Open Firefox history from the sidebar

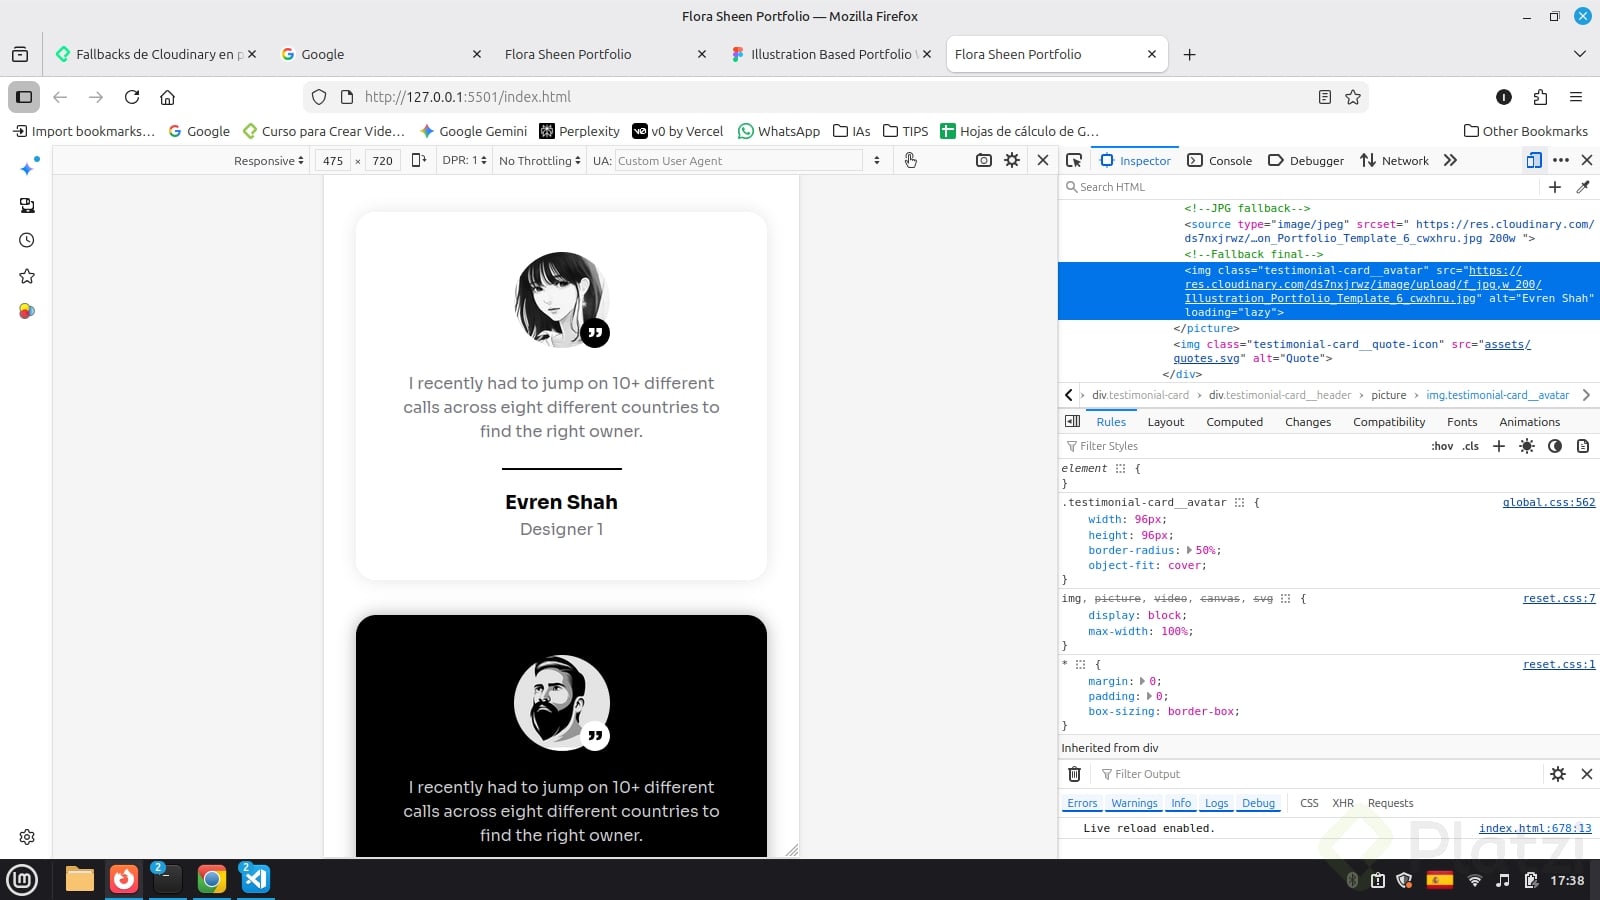click(x=27, y=240)
